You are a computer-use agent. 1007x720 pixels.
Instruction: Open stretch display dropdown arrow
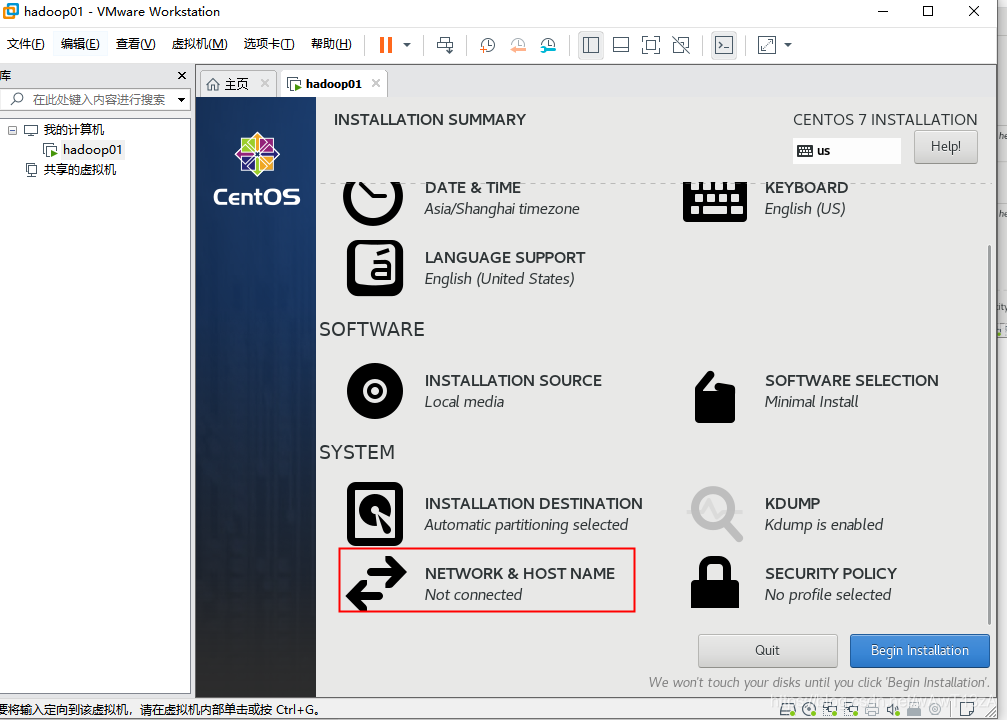(x=788, y=45)
